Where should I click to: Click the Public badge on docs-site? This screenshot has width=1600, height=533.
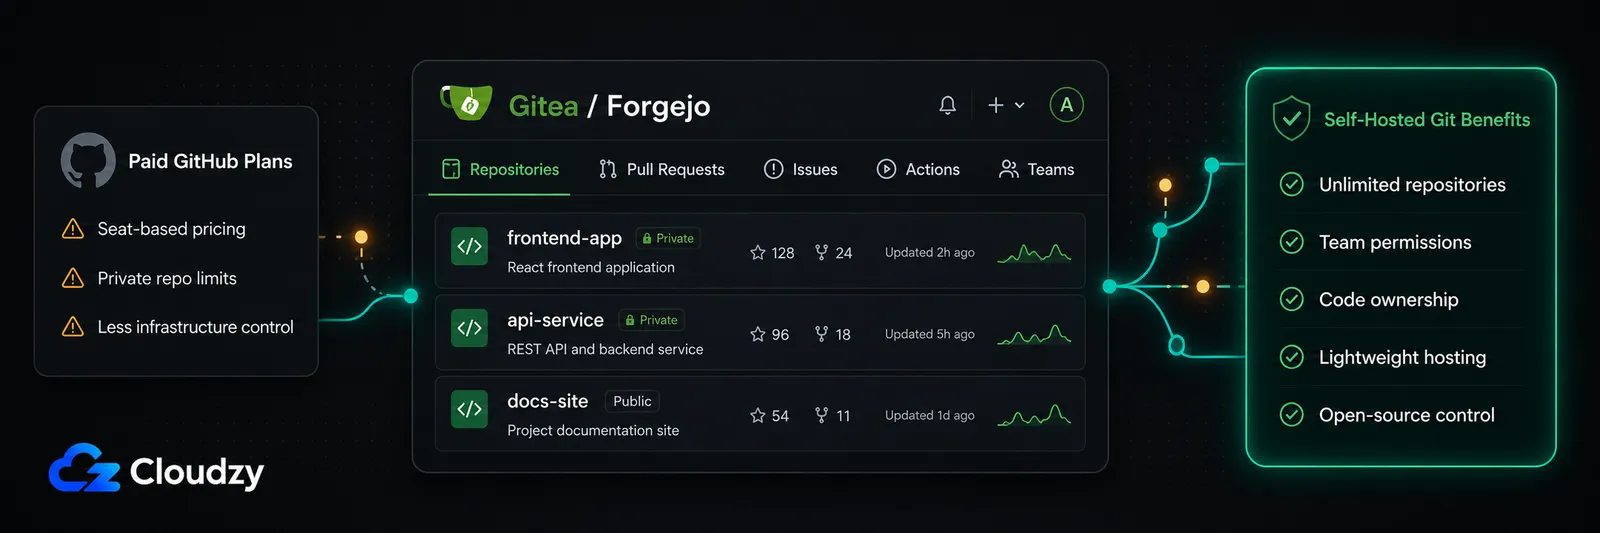pos(632,401)
